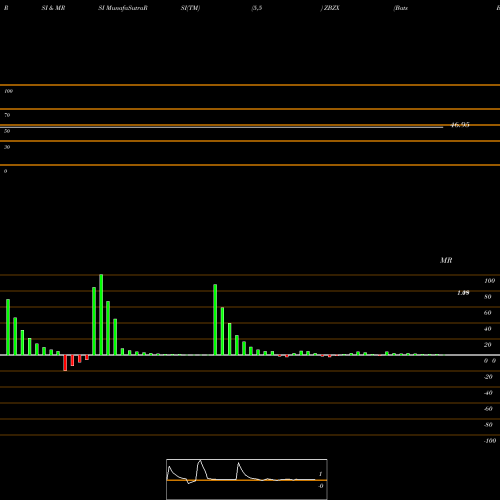The image size is (500, 500).
Task: Click the ZBZX ticker text in header
Action: (x=332, y=8)
